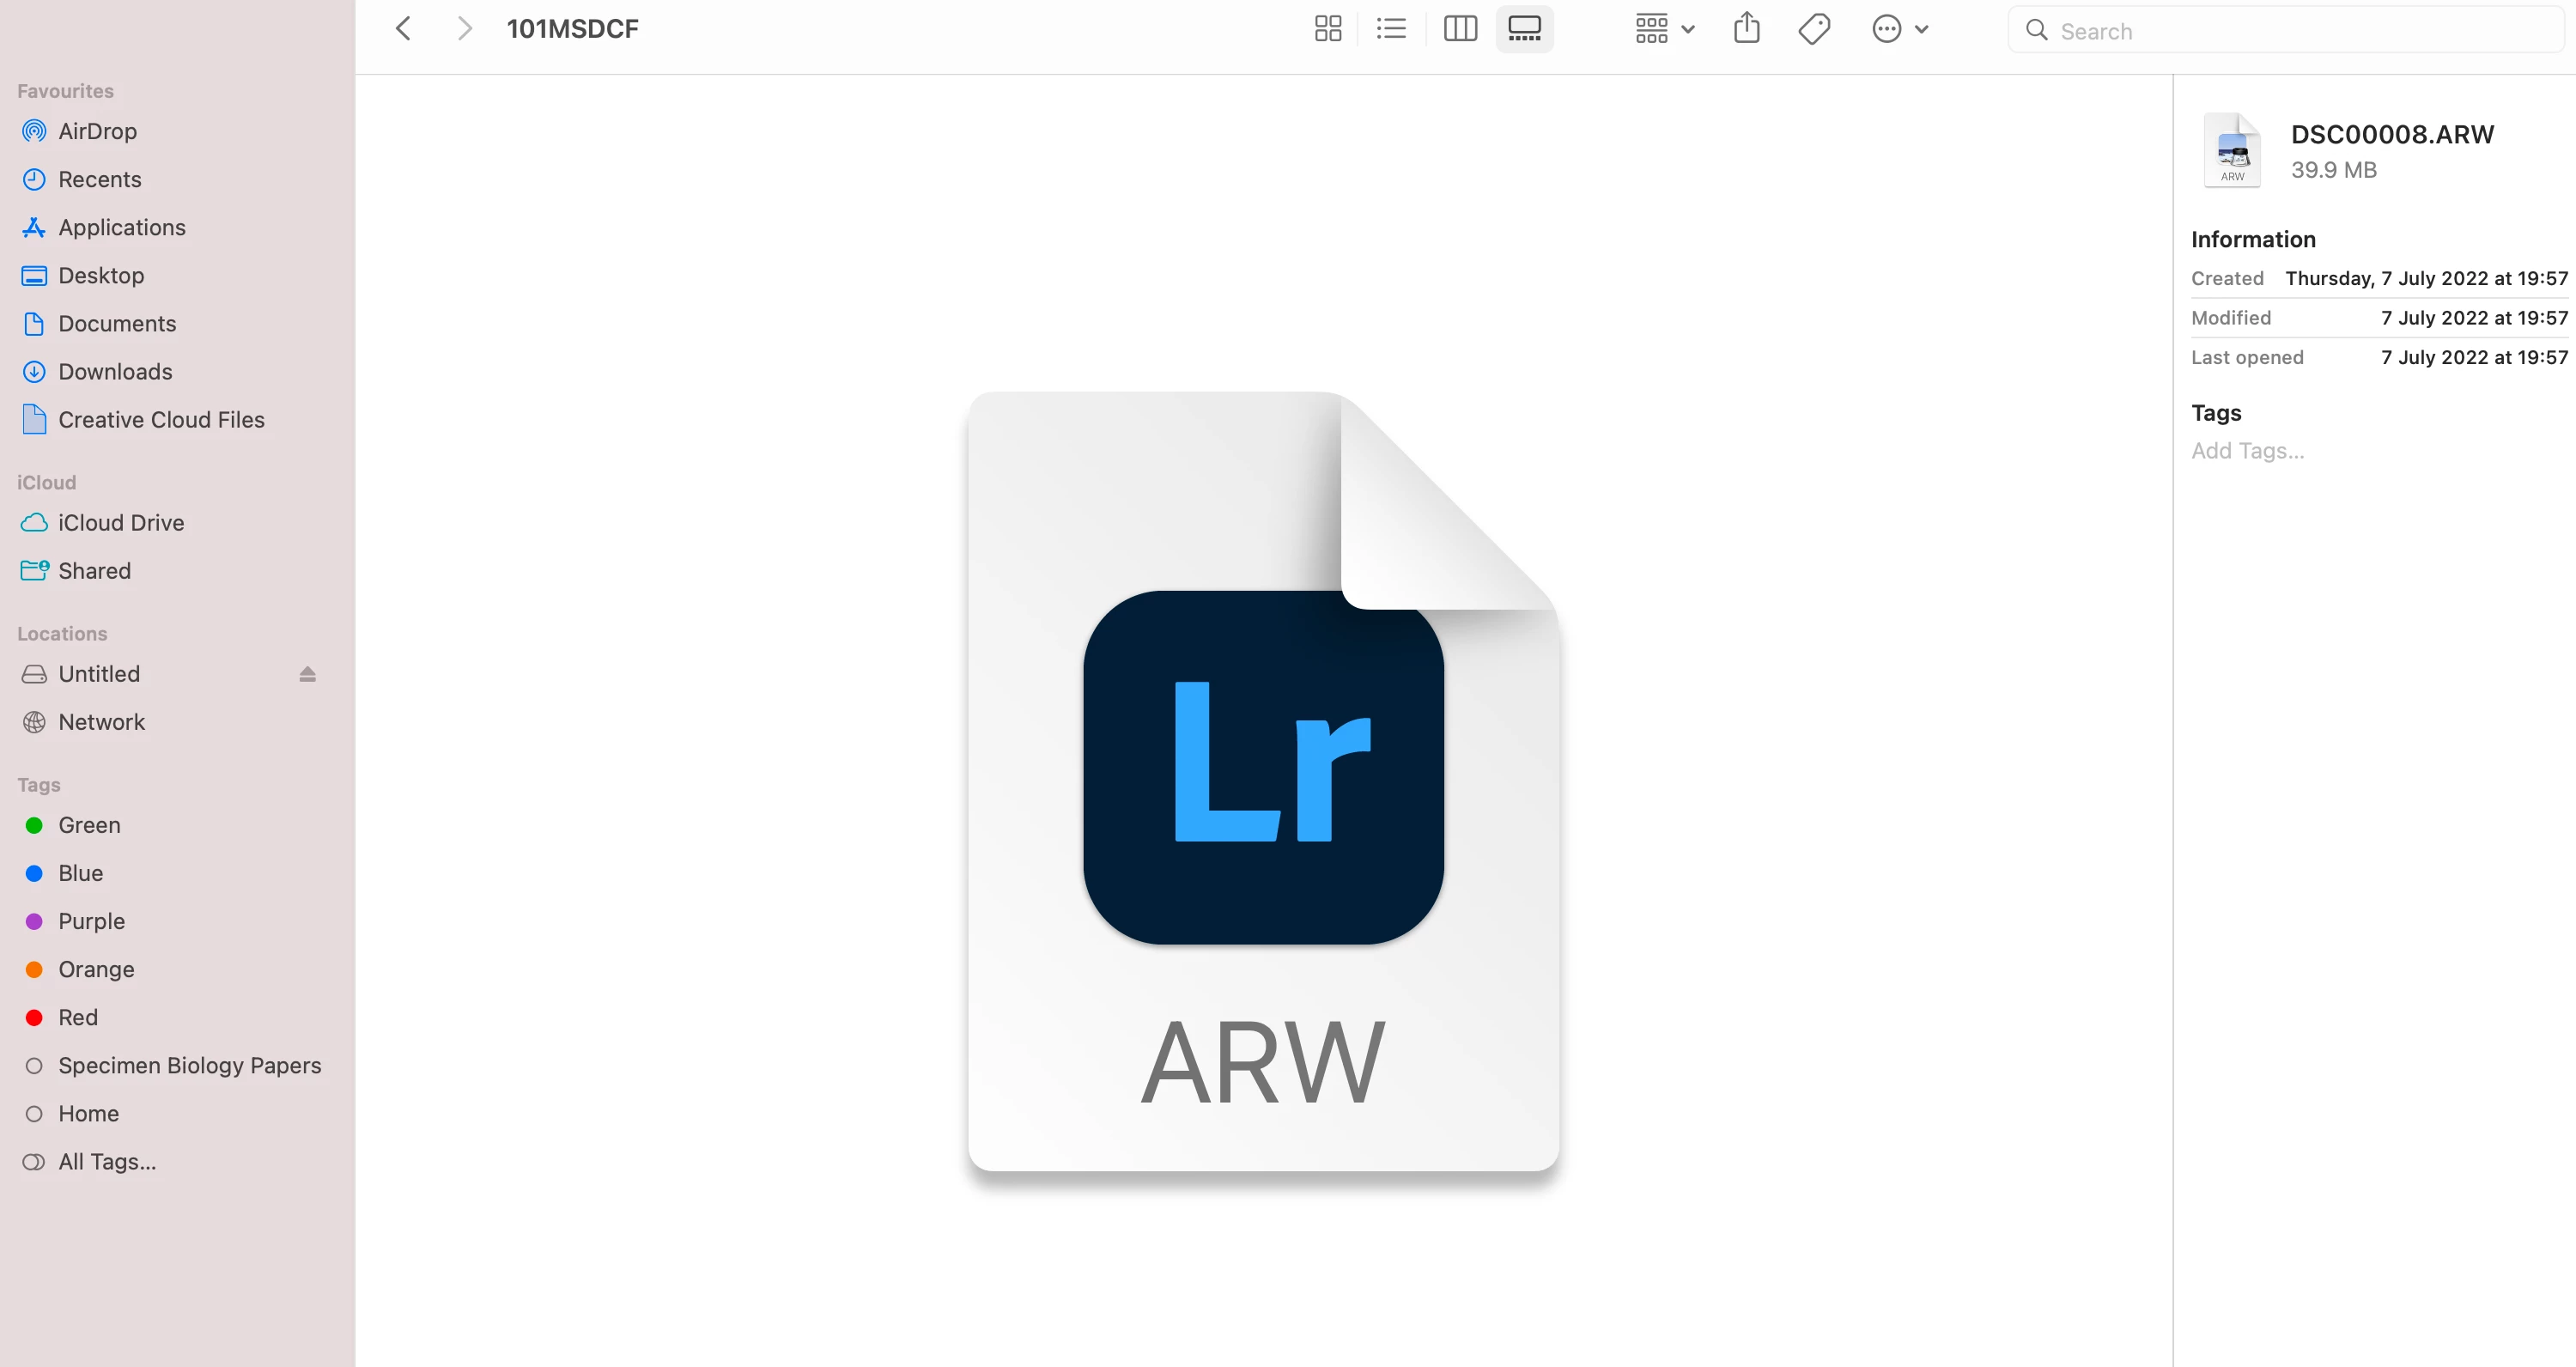Switch to list view
2576x1367 pixels.
pyautogui.click(x=1391, y=29)
